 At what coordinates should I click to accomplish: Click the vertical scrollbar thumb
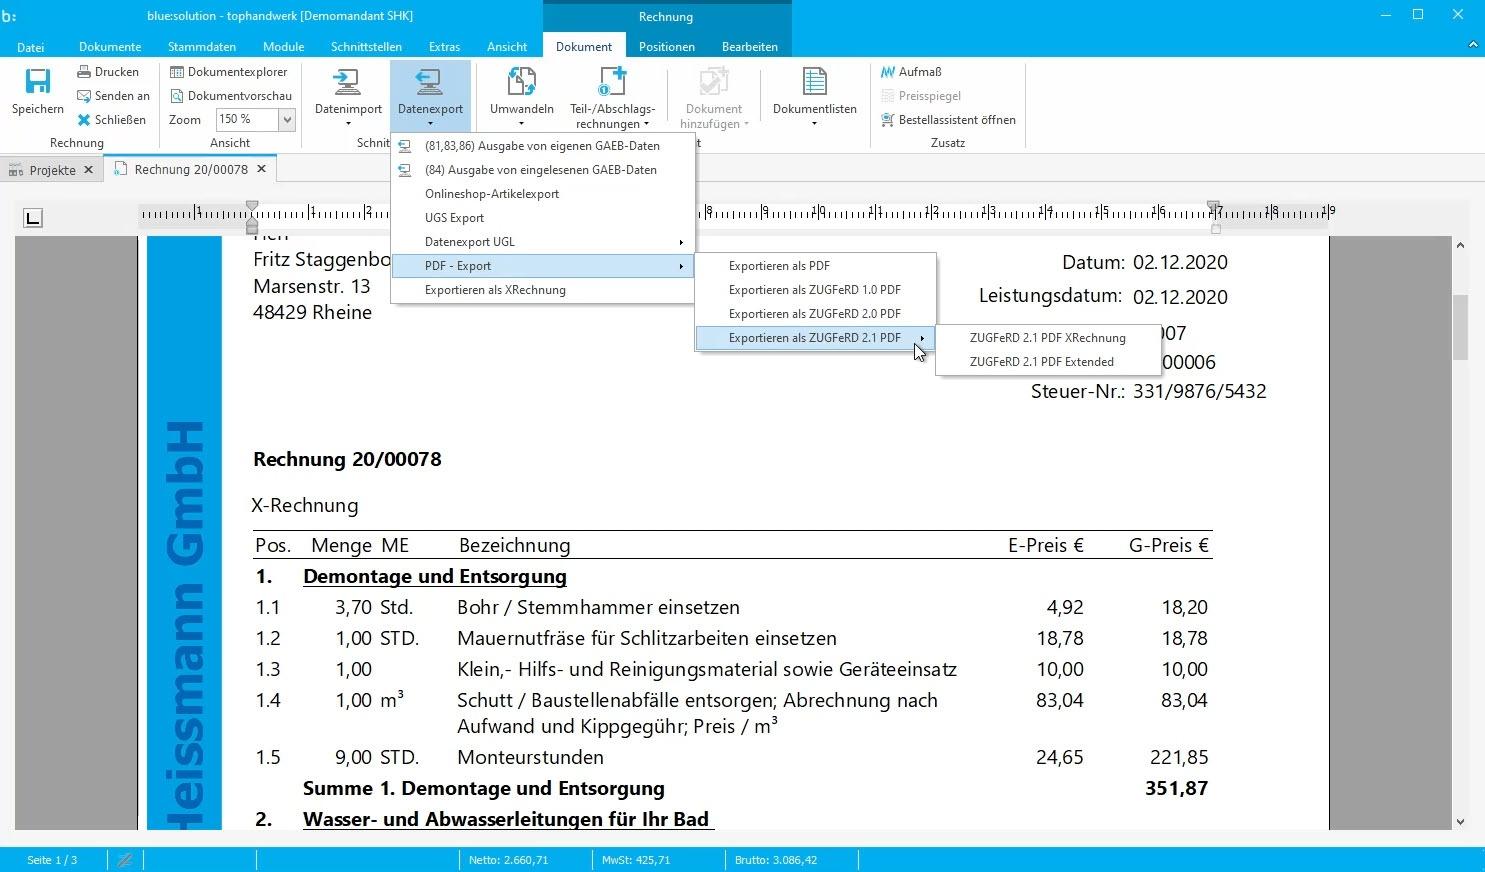click(x=1460, y=327)
